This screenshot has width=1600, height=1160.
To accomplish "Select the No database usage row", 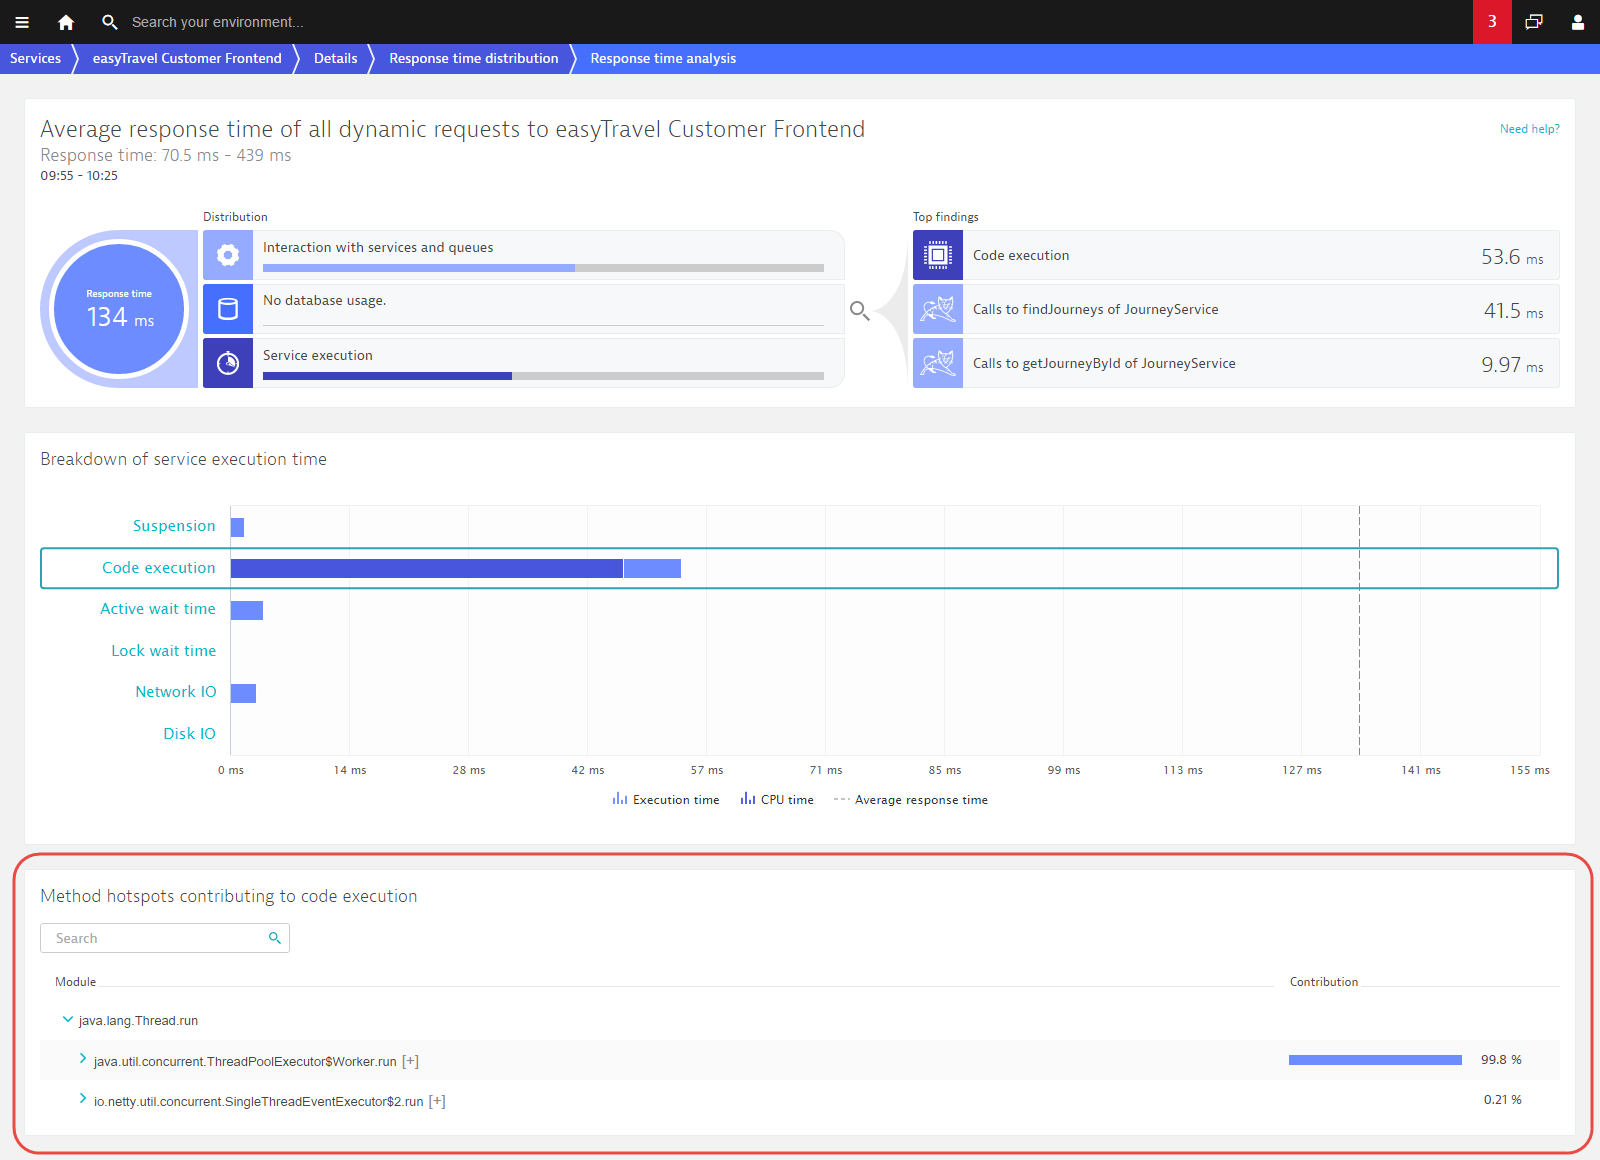I will tap(524, 309).
